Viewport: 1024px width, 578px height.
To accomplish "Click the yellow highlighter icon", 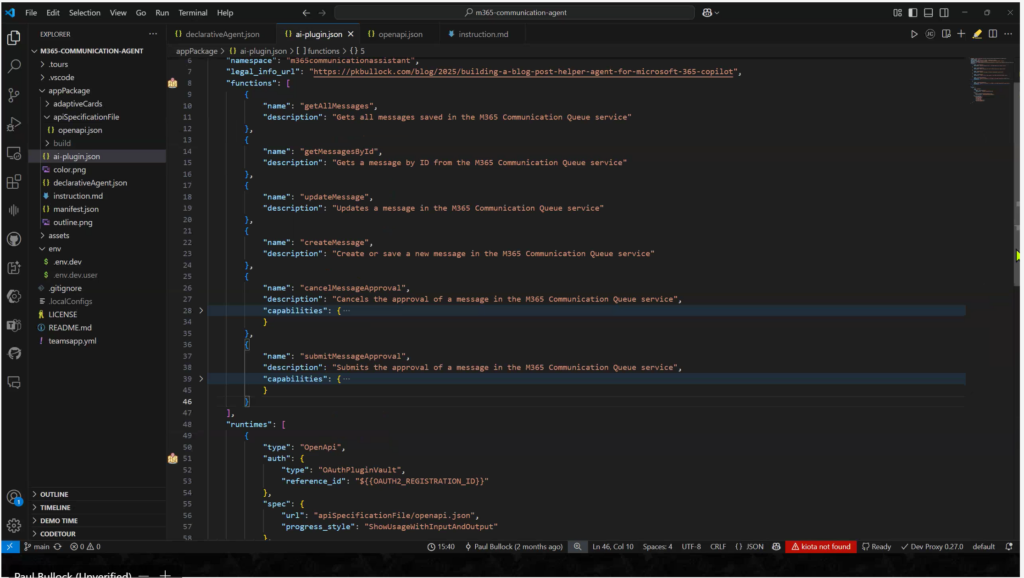I will click(x=977, y=34).
